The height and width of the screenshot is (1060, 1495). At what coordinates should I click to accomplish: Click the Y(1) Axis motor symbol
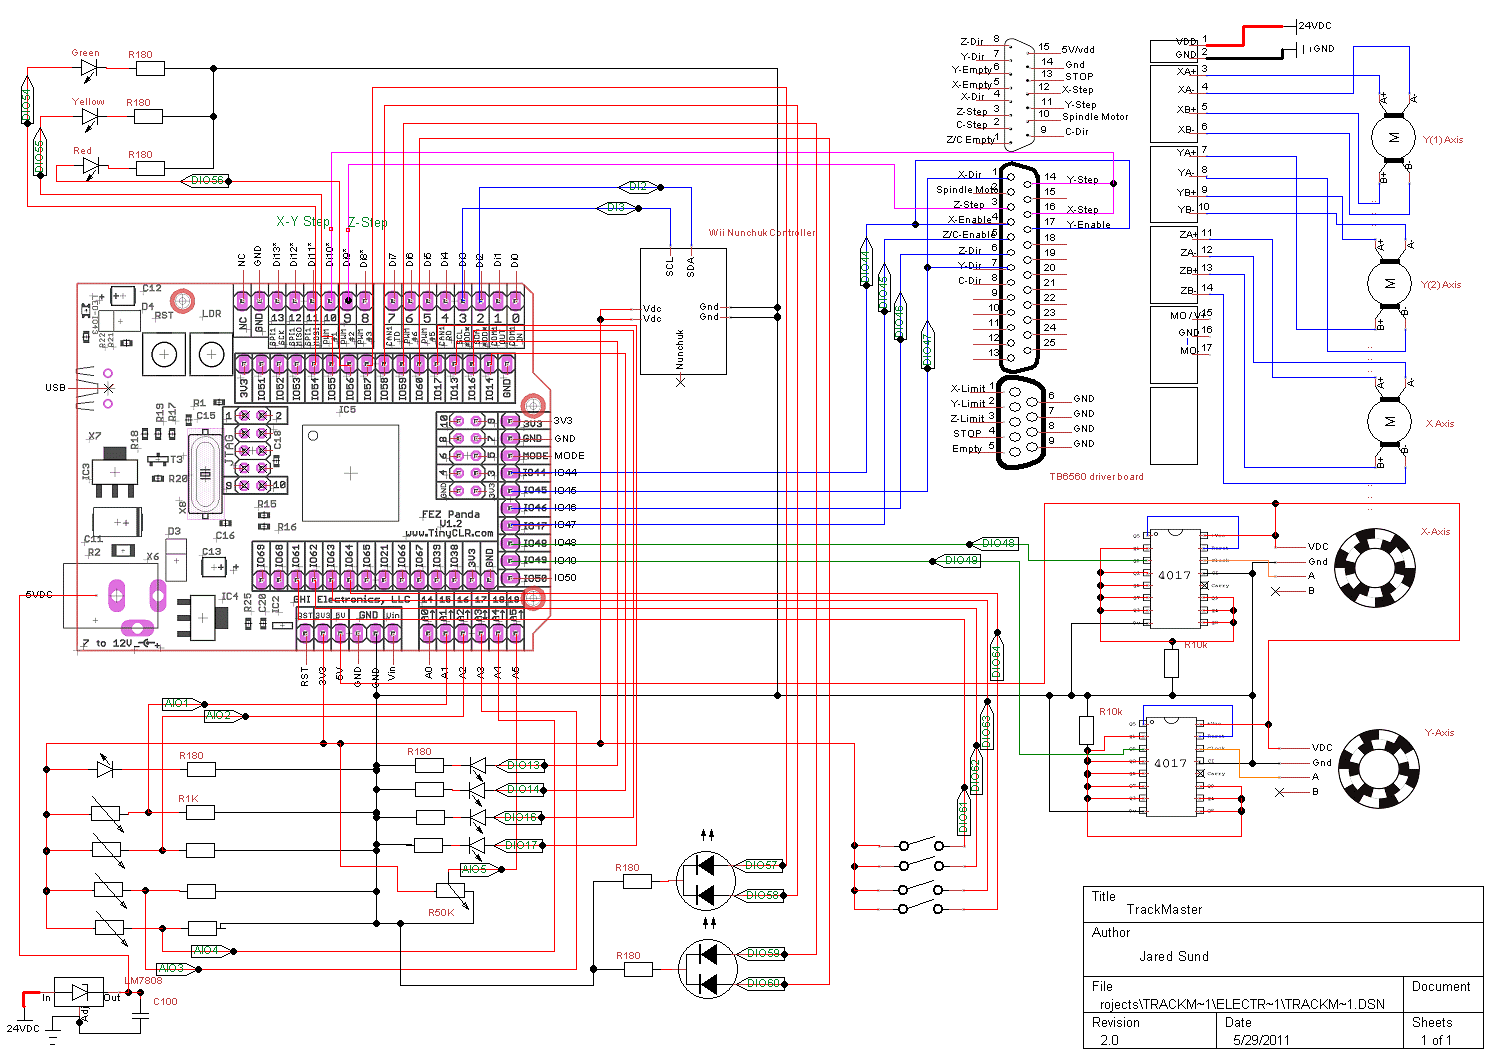(1393, 138)
